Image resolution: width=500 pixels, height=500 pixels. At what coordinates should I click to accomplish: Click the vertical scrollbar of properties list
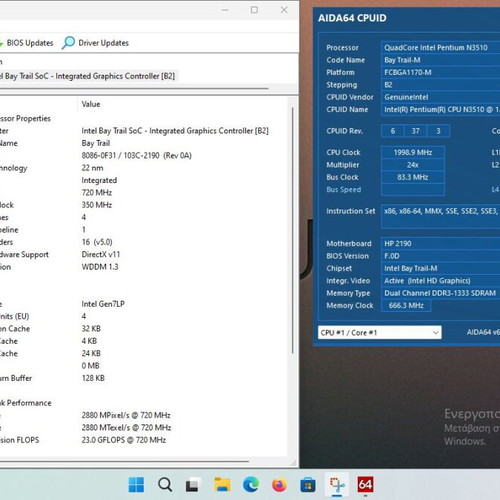tap(293, 230)
